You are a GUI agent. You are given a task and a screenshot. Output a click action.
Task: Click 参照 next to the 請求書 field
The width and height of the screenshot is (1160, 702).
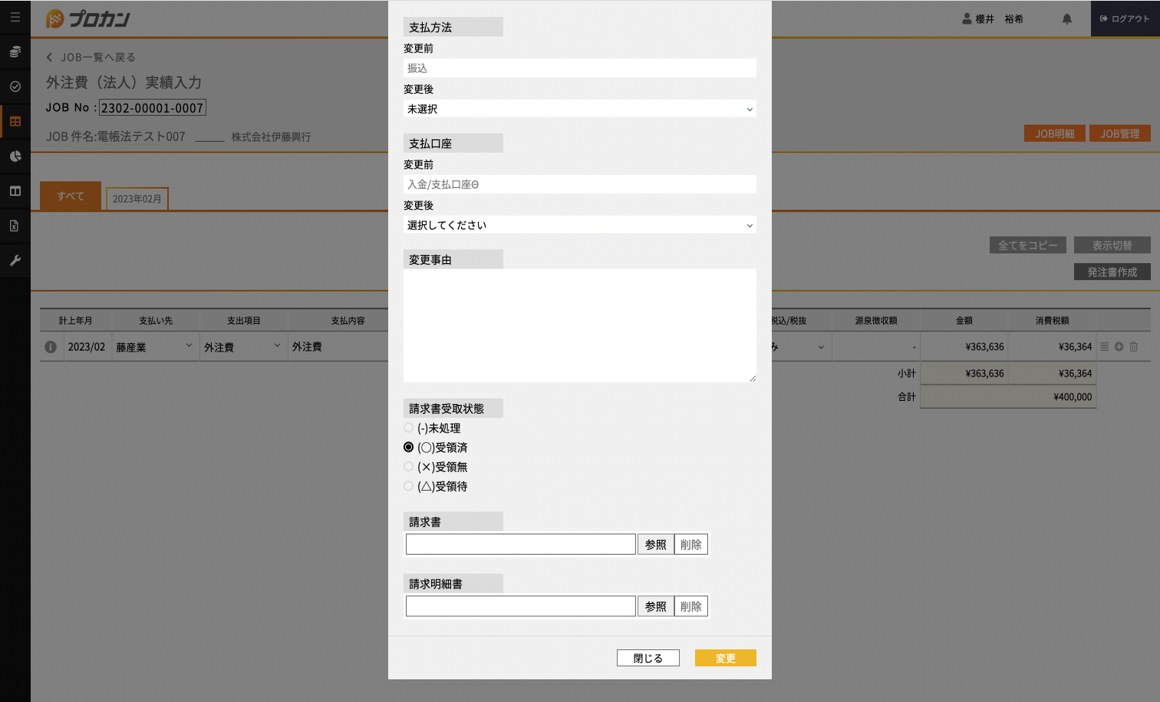657,544
